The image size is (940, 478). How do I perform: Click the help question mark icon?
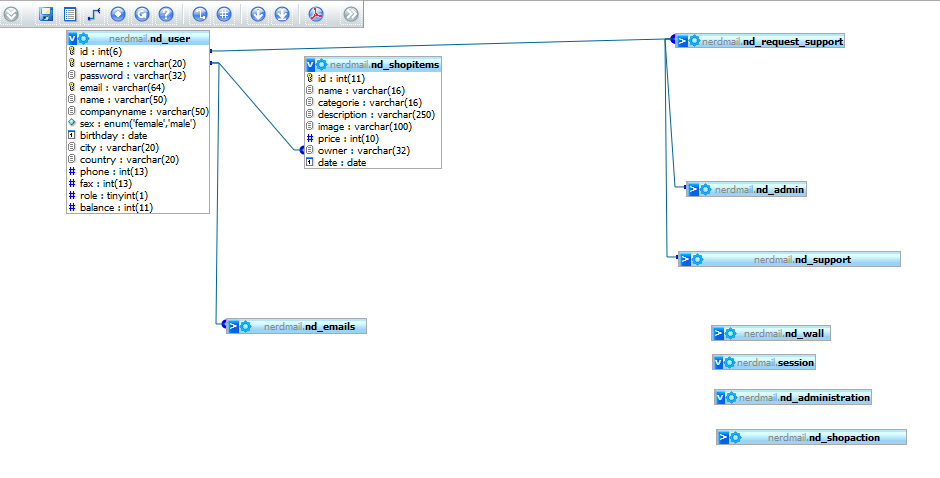point(166,14)
